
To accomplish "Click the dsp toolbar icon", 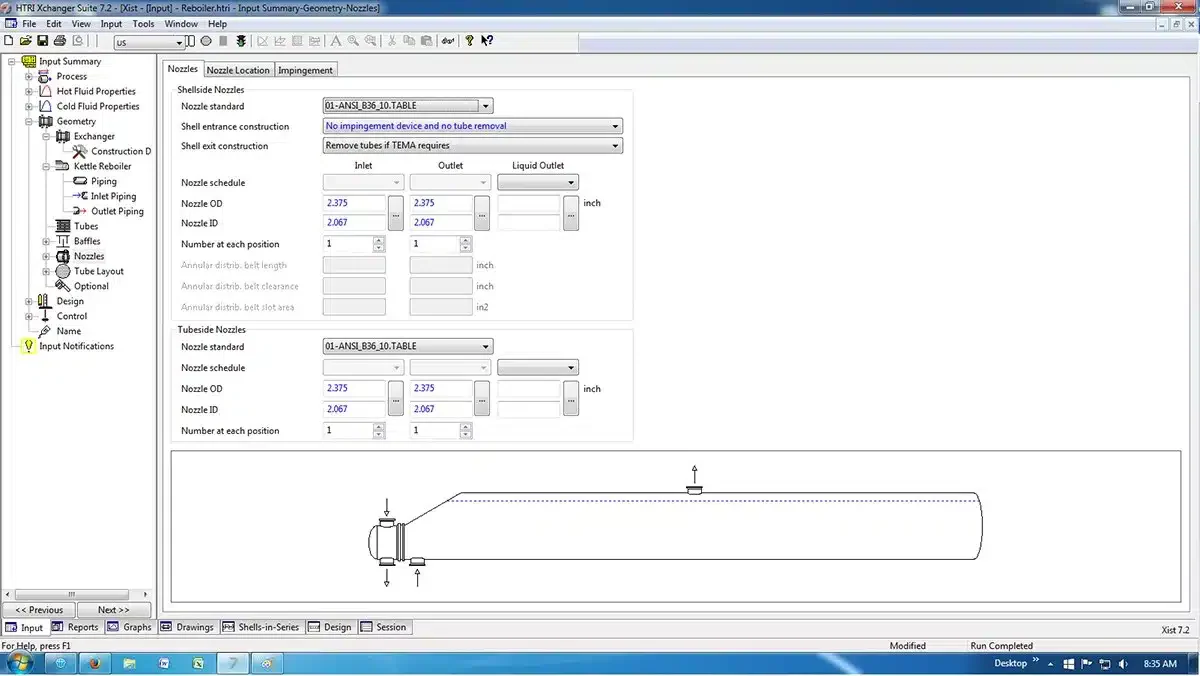I will (448, 41).
